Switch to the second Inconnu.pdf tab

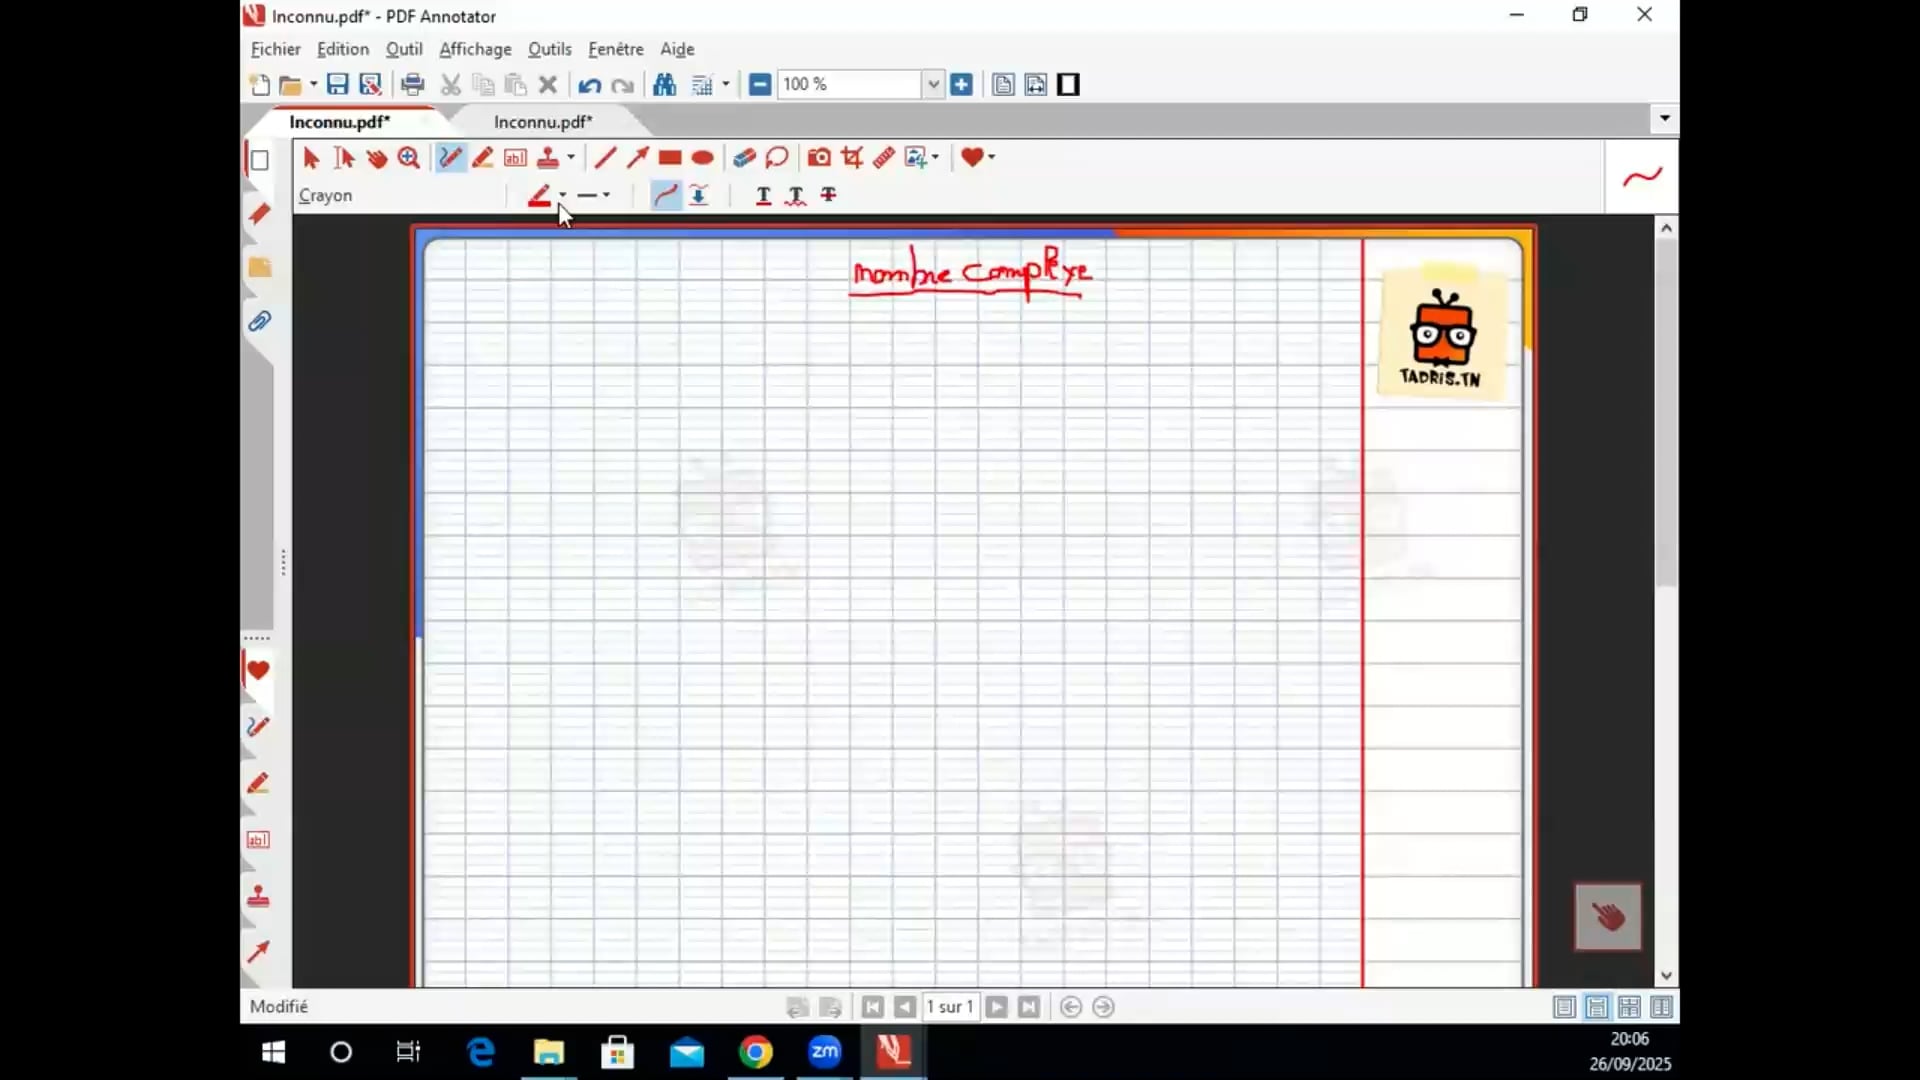(x=543, y=122)
